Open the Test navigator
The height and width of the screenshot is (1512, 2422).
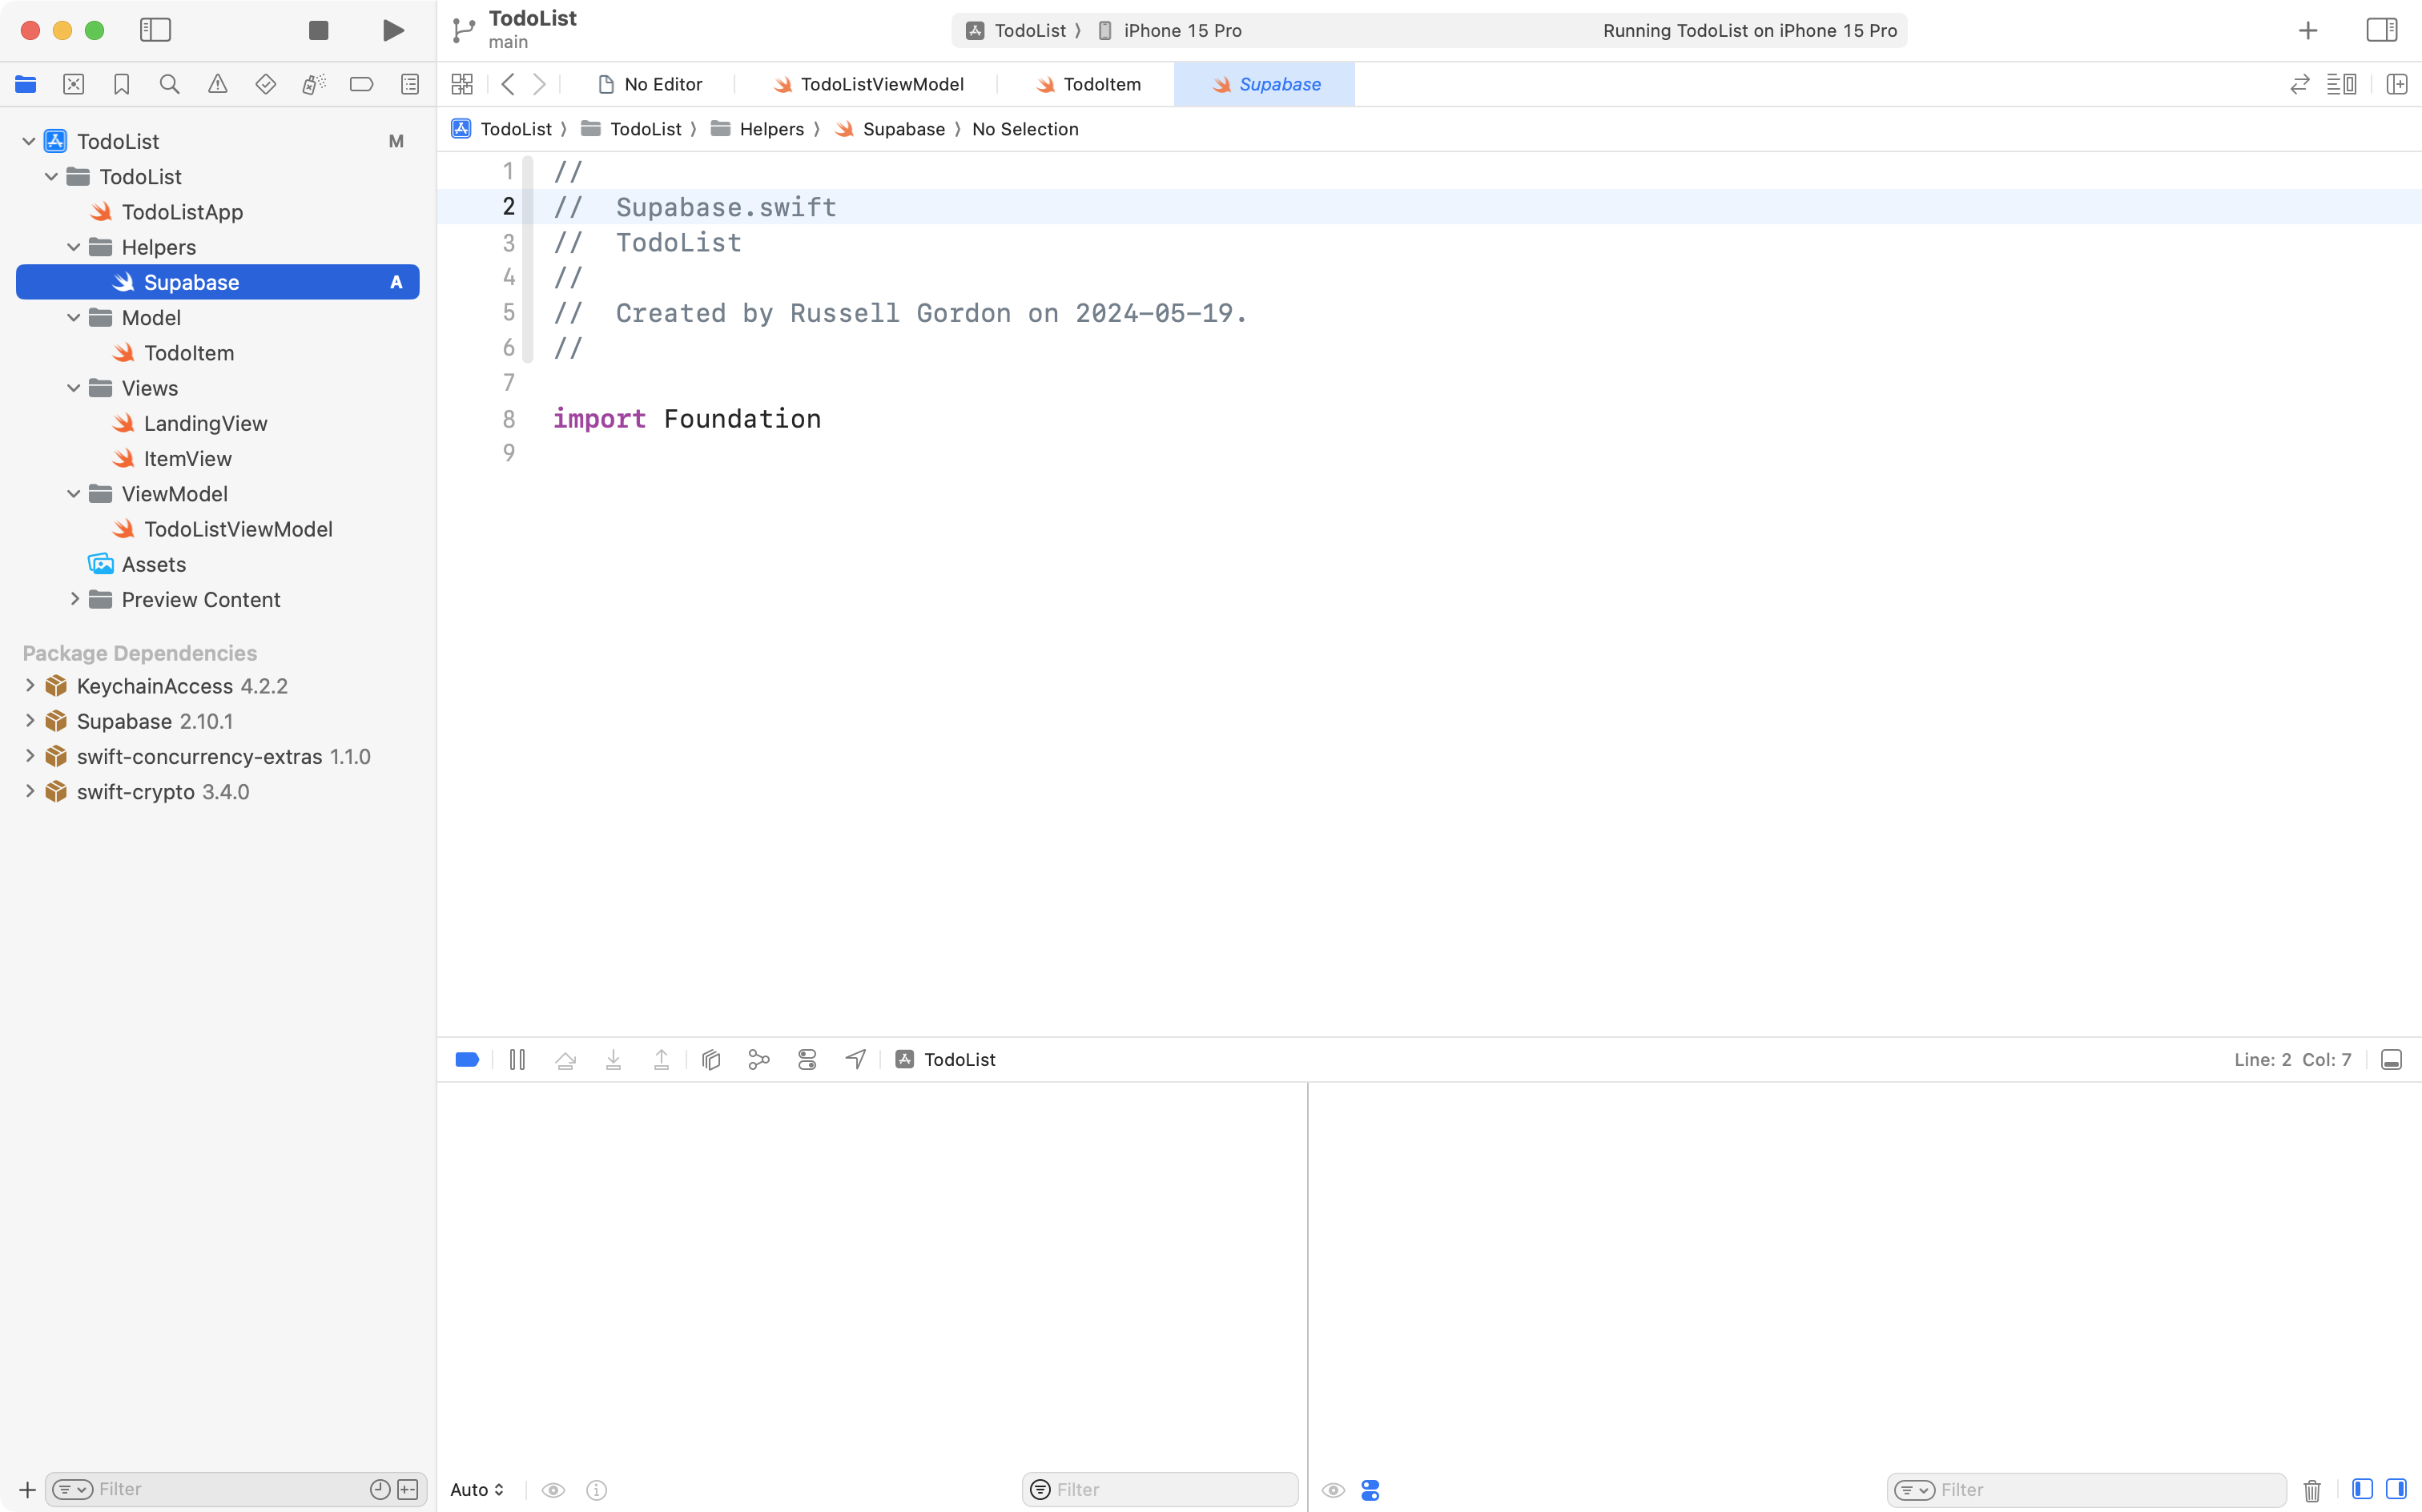pyautogui.click(x=265, y=84)
